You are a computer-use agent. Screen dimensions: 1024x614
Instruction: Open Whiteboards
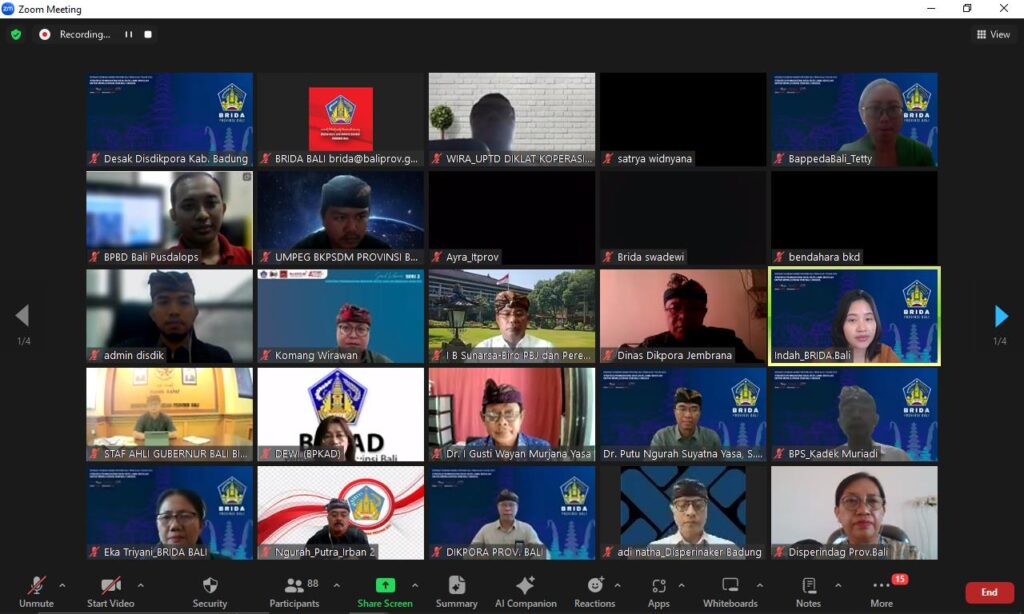(730, 592)
